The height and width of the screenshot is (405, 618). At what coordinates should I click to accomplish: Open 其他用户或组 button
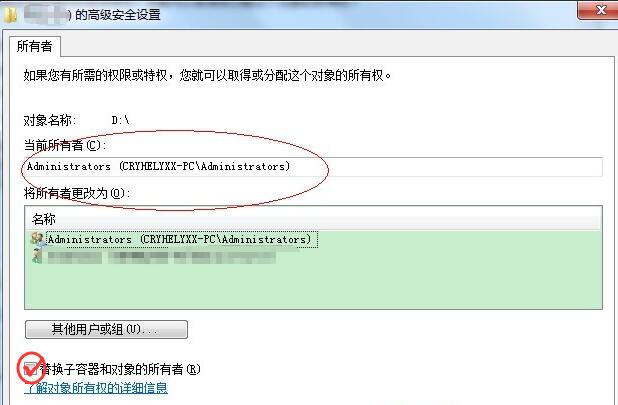(106, 329)
